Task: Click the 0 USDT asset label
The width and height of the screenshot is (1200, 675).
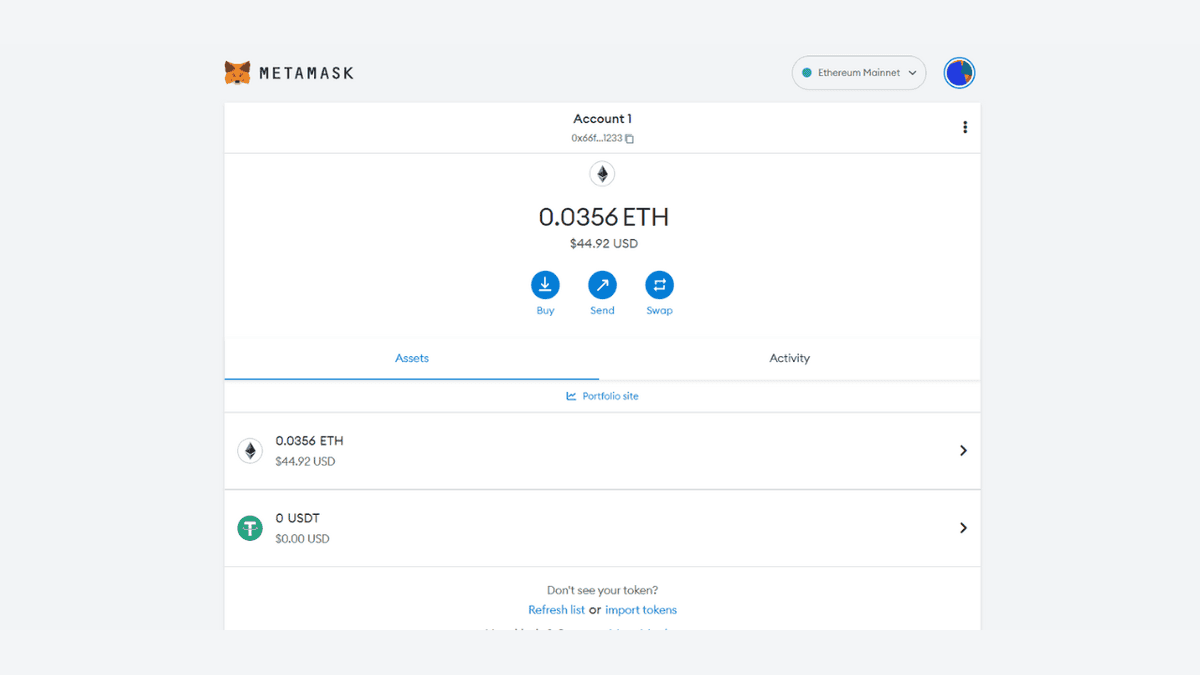Action: [298, 518]
